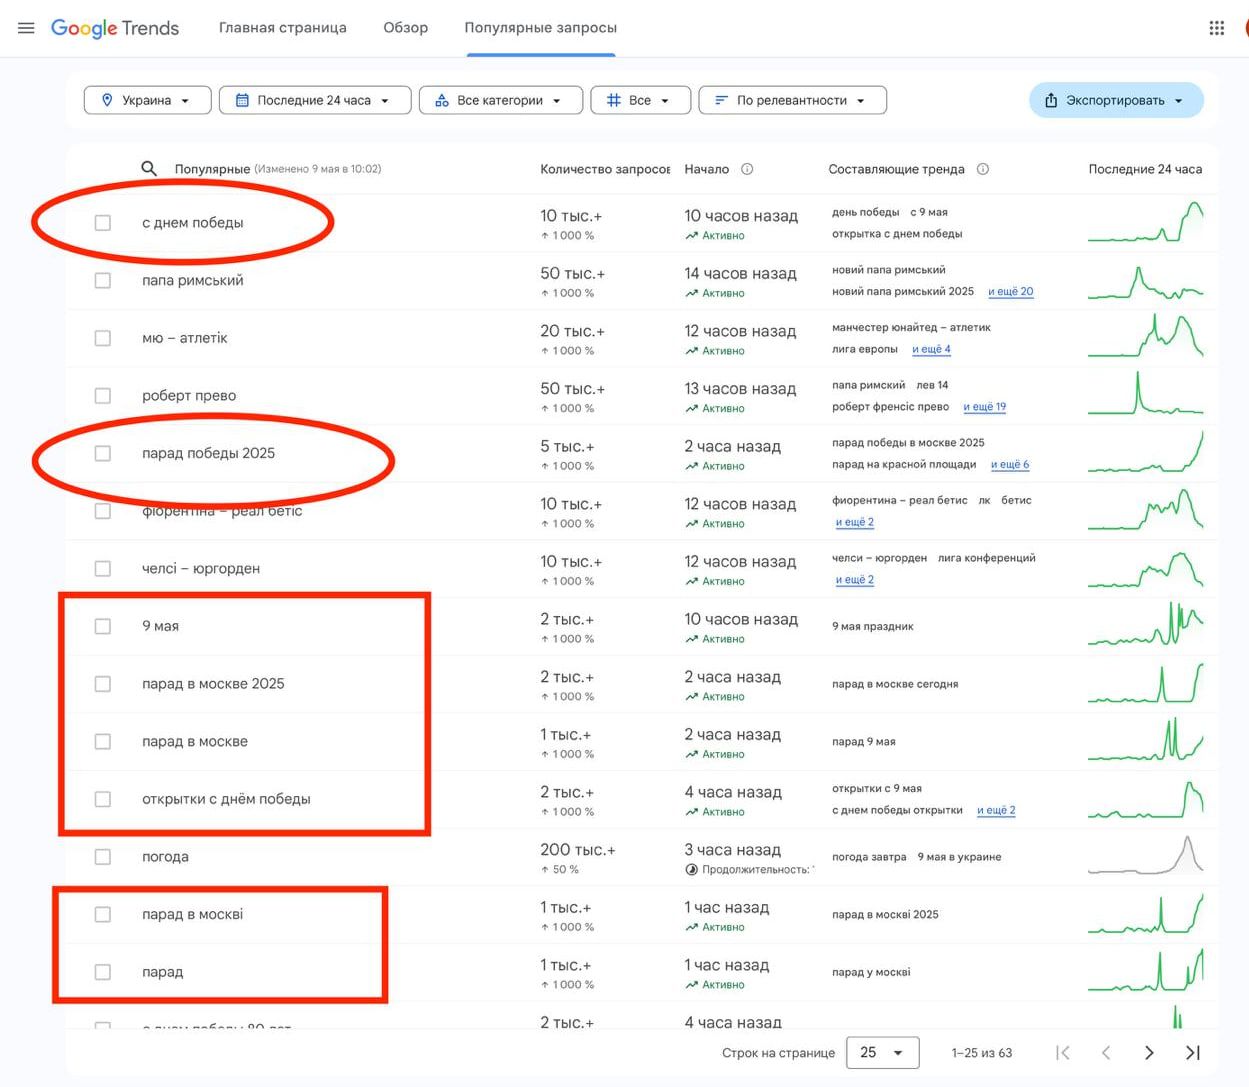The height and width of the screenshot is (1087, 1249).
Task: Jump to last page arrow
Action: [x=1192, y=1052]
